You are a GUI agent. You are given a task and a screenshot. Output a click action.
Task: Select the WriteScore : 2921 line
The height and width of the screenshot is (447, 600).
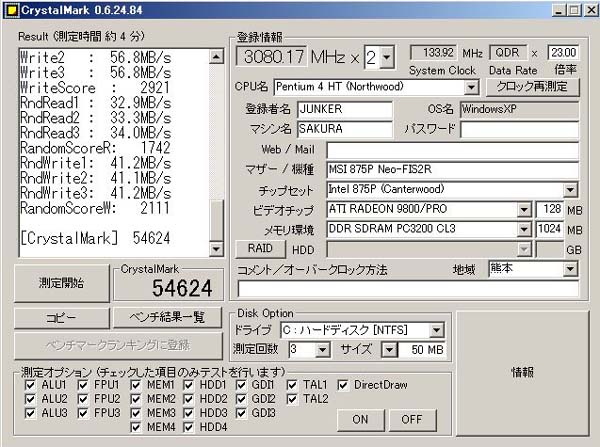95,88
